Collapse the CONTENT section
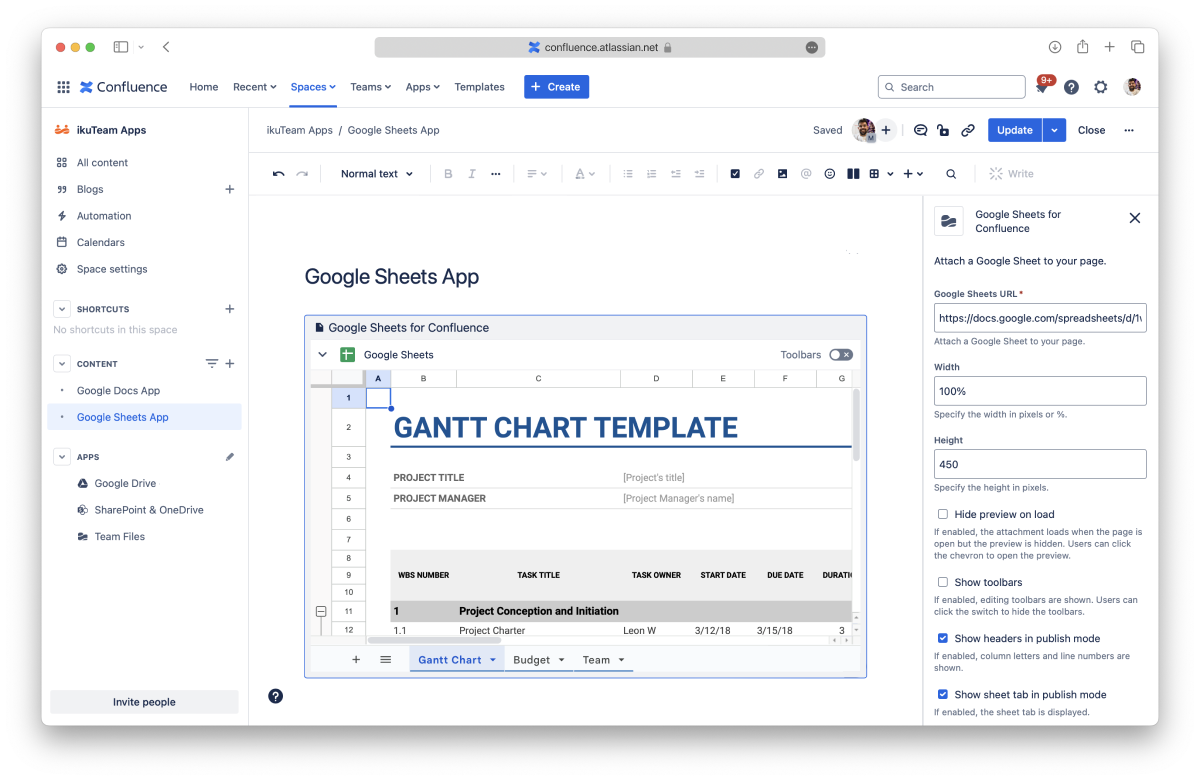This screenshot has width=1200, height=780. click(x=62, y=364)
